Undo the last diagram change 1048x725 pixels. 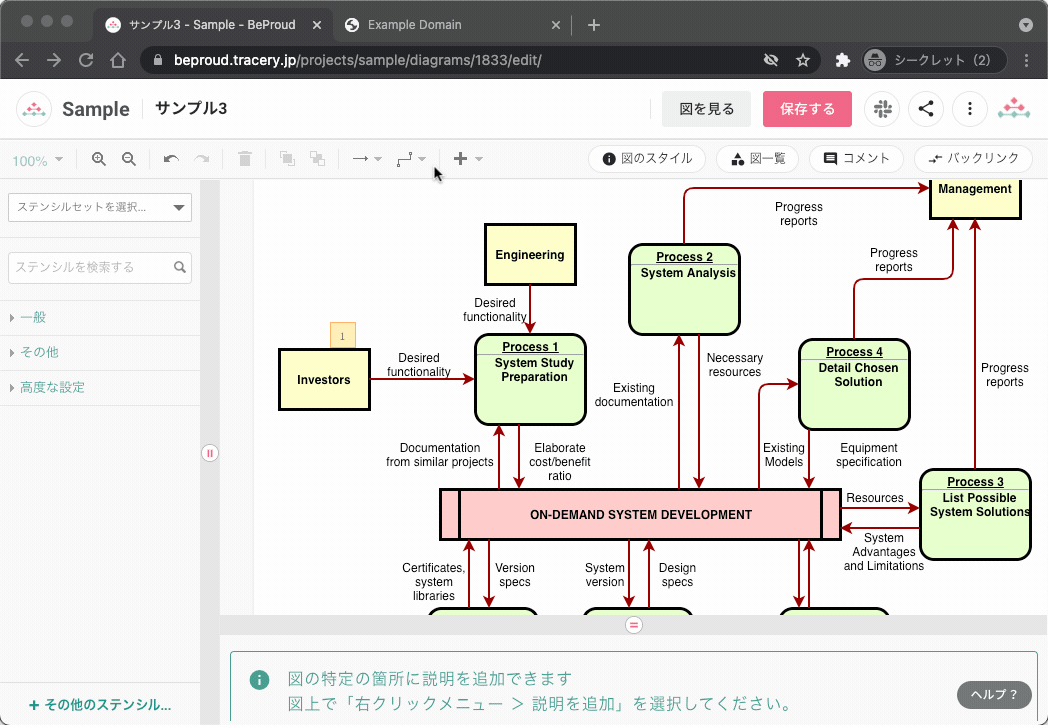[171, 159]
